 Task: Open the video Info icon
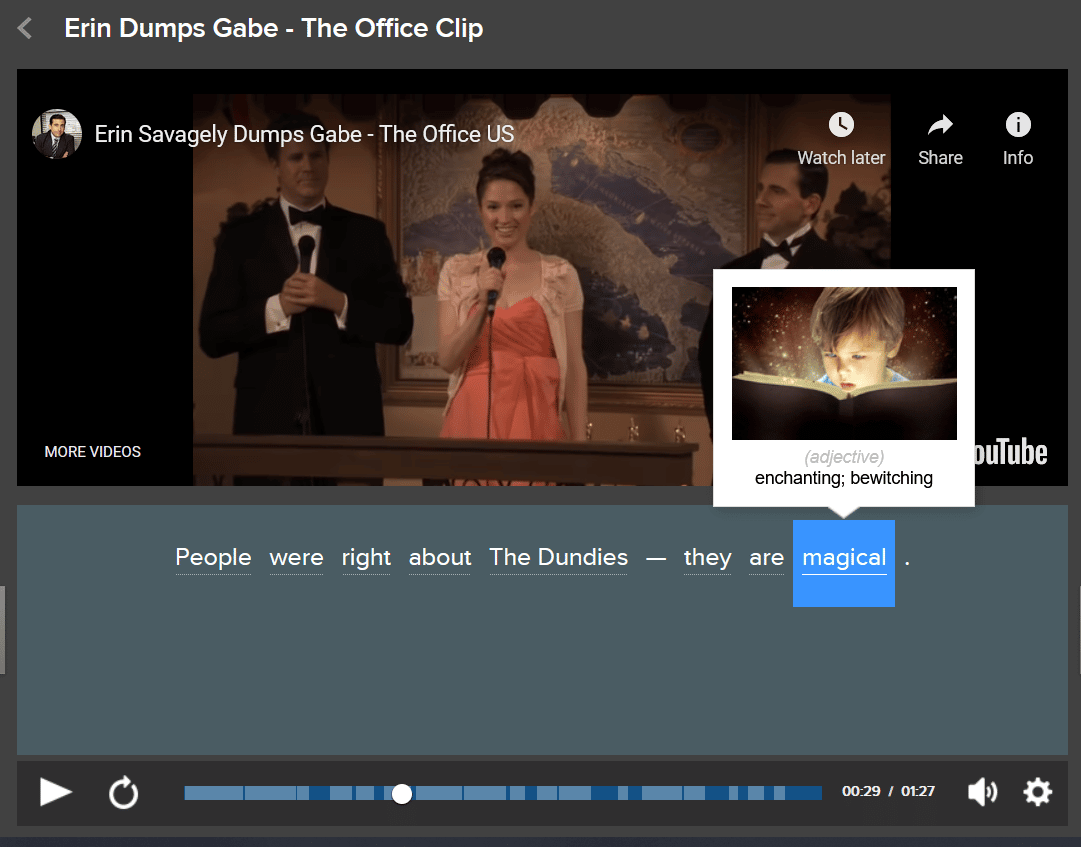tap(1017, 125)
